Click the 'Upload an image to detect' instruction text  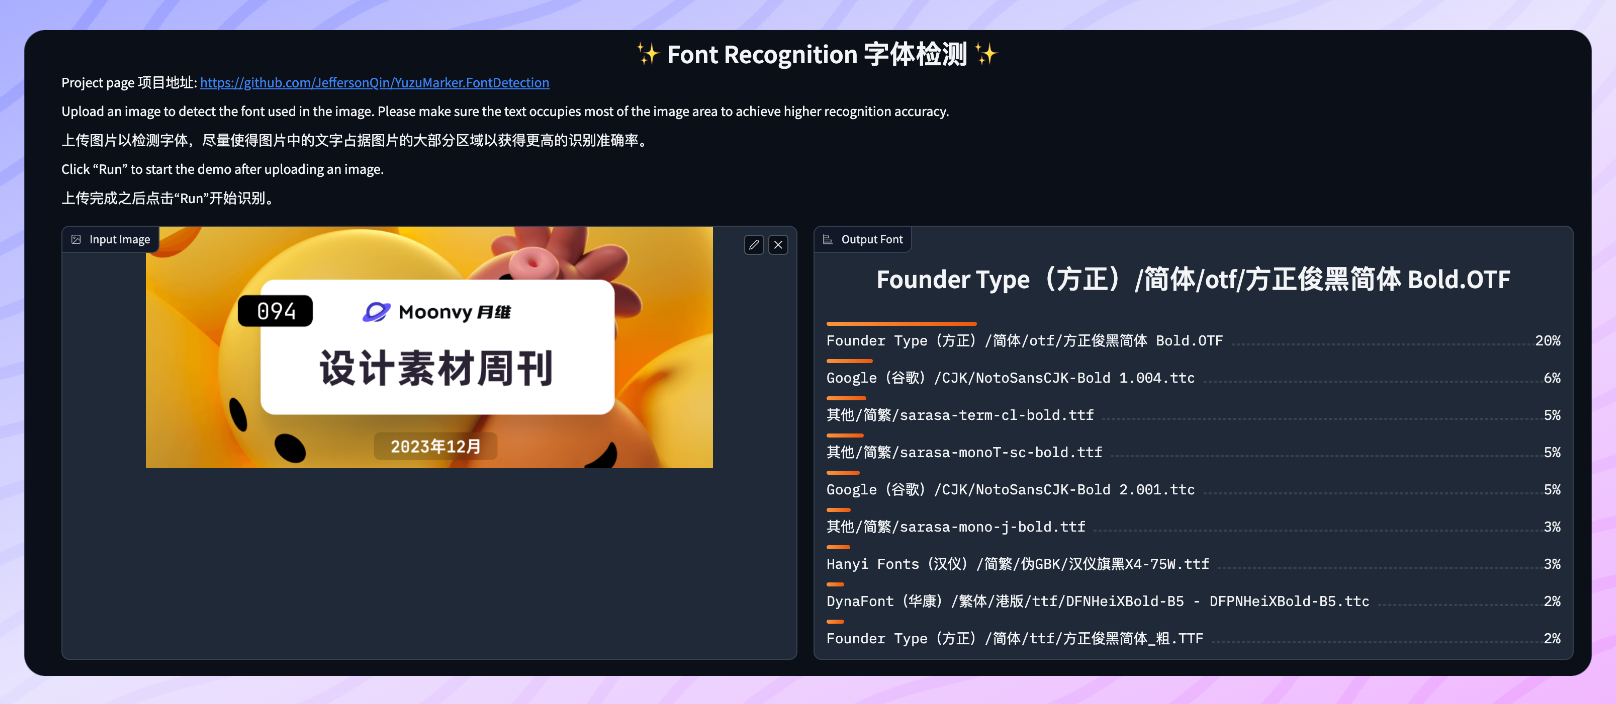[x=505, y=112]
